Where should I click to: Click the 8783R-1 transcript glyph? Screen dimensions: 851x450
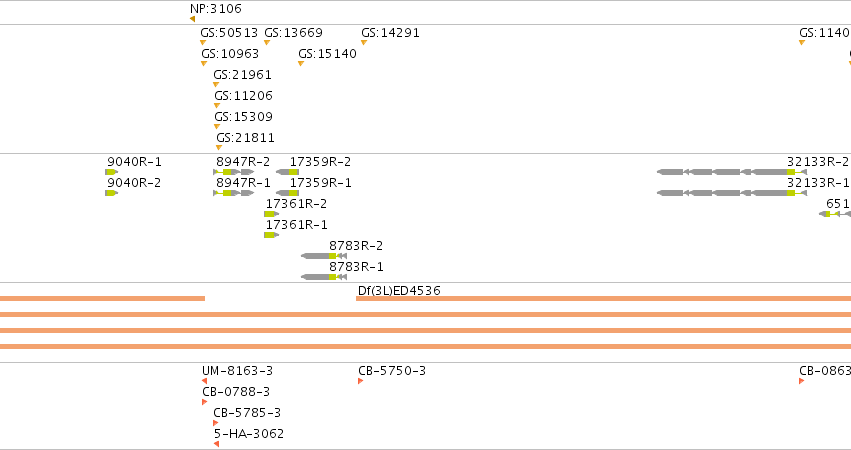coord(324,277)
